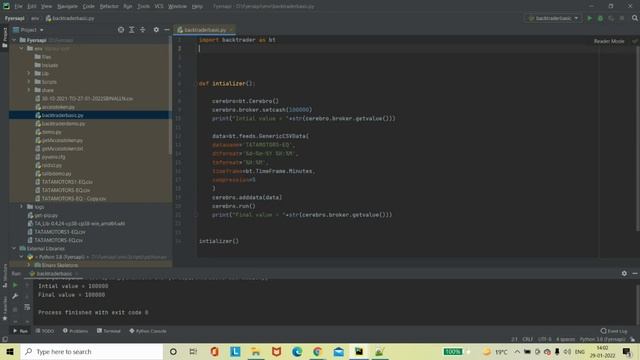Click the Fyersapi breadcrumb in navigation bar

pos(15,18)
